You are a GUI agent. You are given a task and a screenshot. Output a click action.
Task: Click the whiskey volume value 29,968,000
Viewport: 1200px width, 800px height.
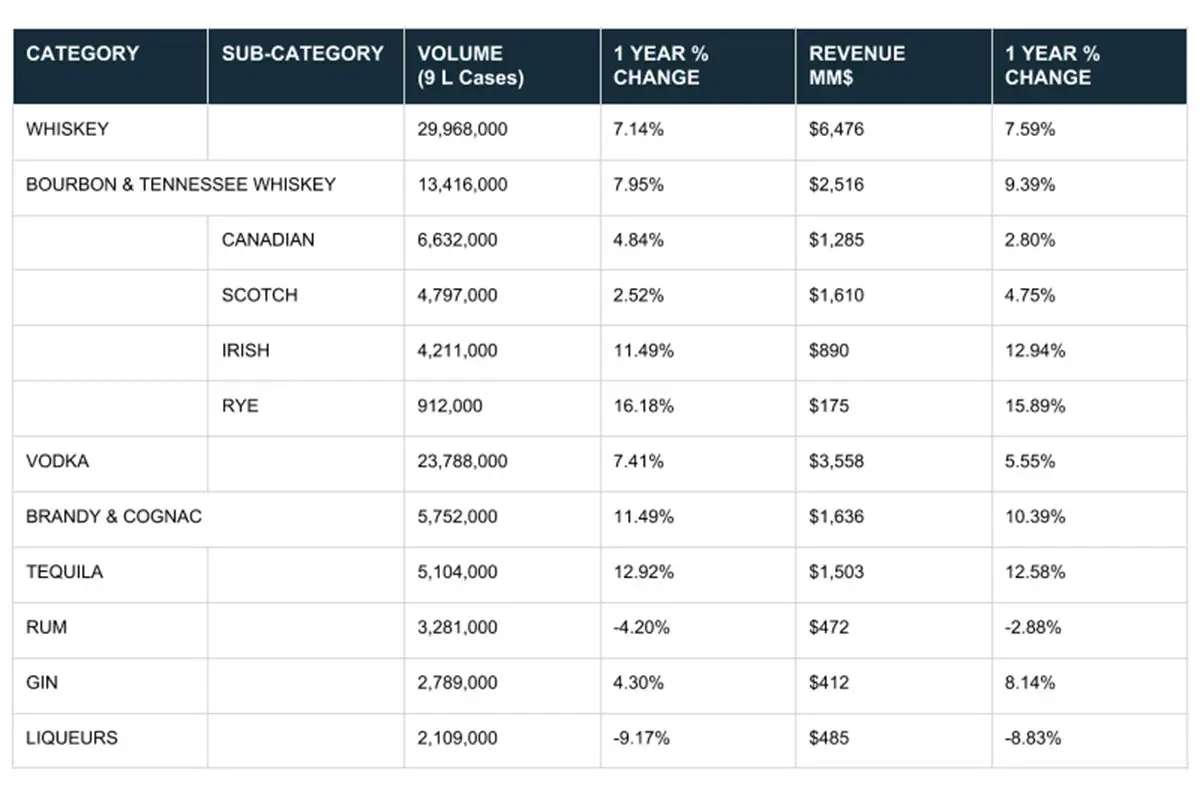(462, 129)
